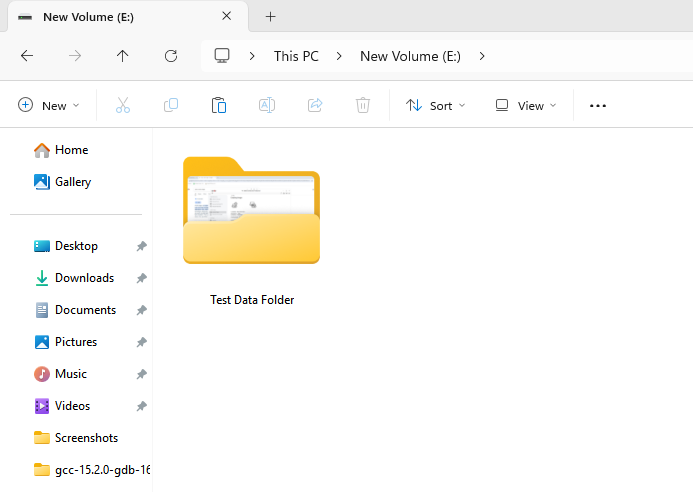Viewport: 693px width, 492px height.
Task: Refresh the current folder view
Action: click(171, 56)
